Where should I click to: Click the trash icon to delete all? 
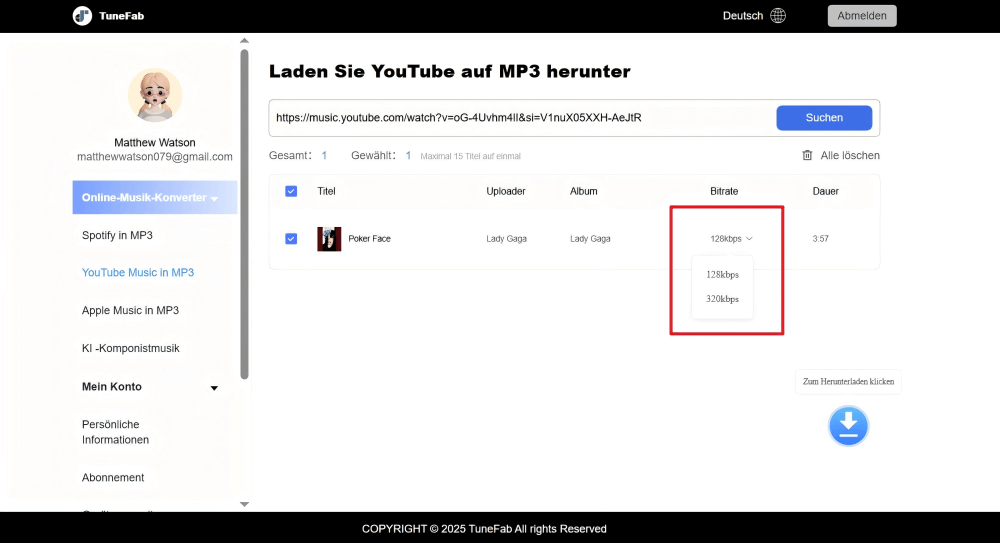pyautogui.click(x=807, y=155)
